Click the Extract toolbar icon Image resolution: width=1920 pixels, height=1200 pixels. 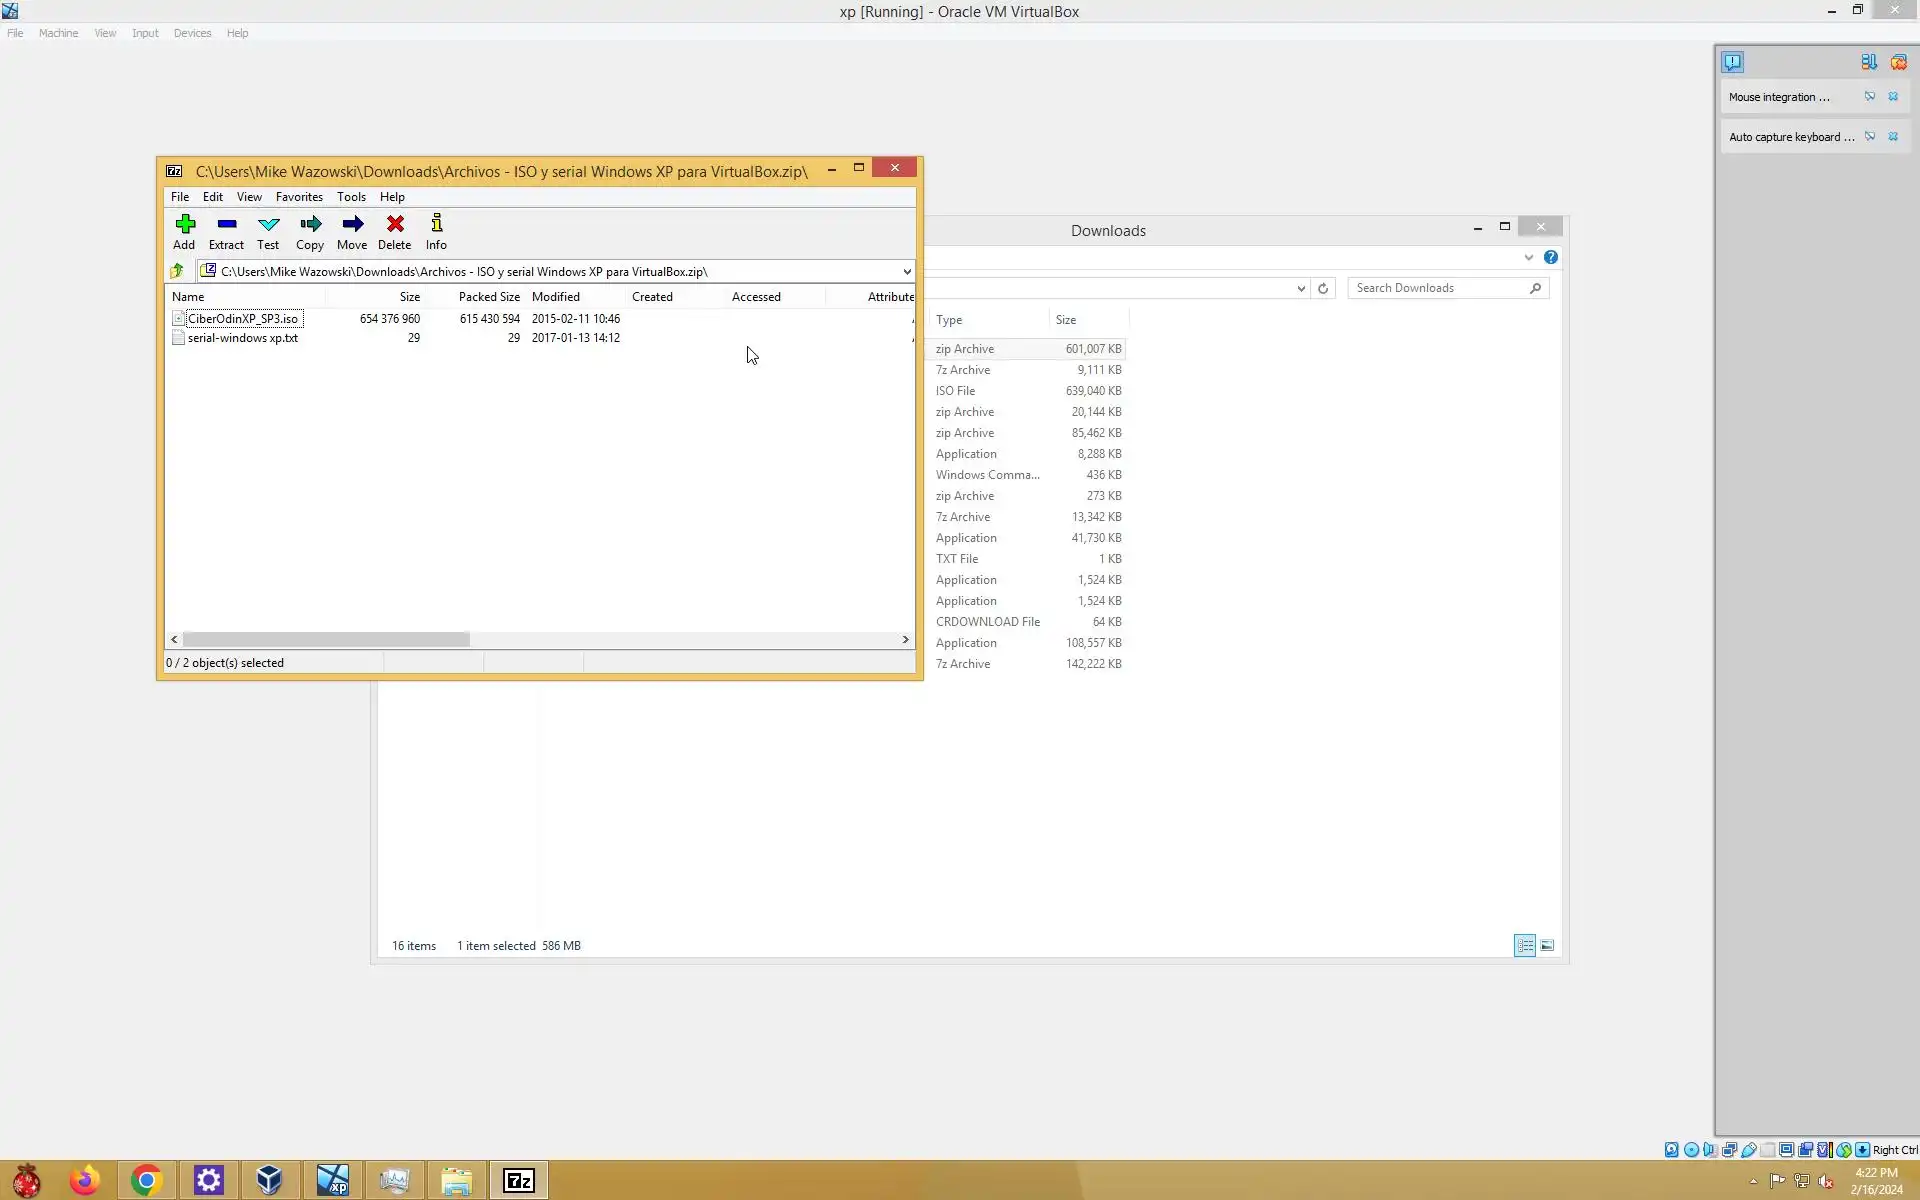tap(227, 224)
